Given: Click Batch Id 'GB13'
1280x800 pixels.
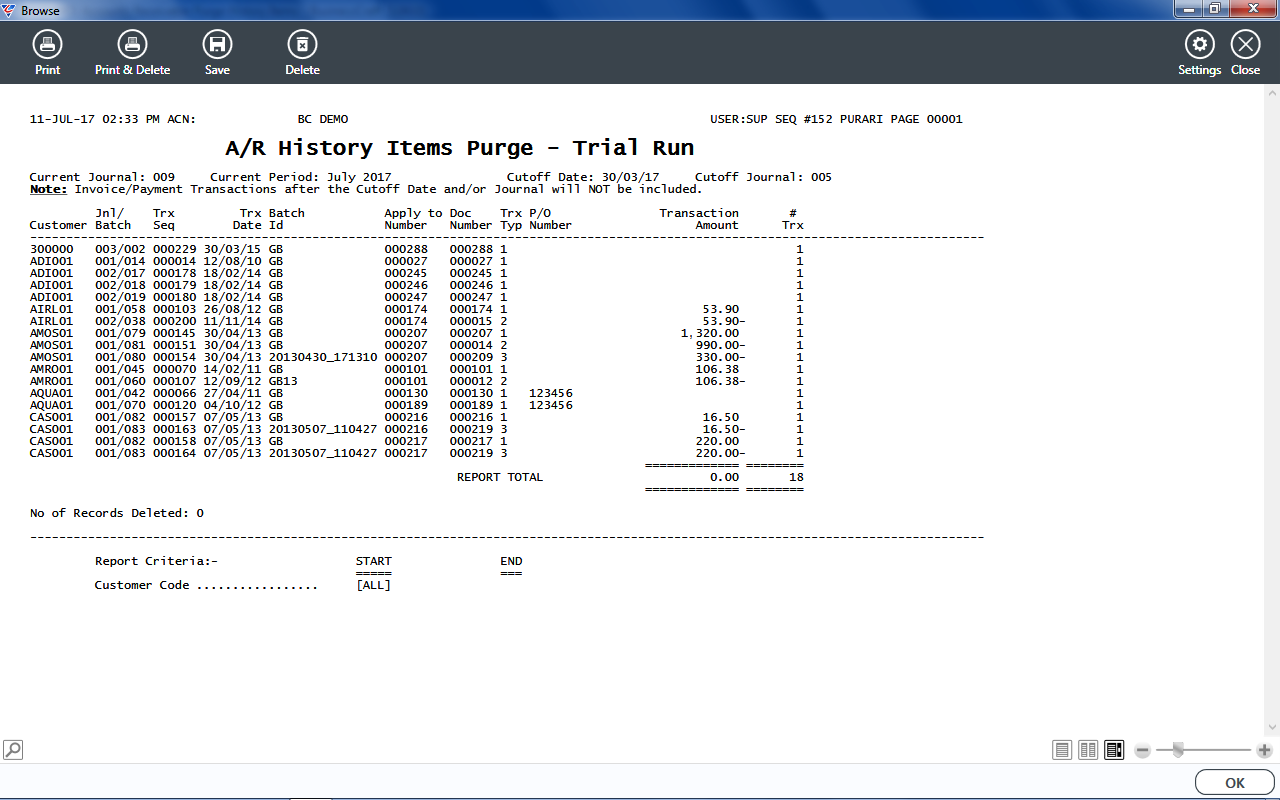Looking at the screenshot, I should point(283,381).
